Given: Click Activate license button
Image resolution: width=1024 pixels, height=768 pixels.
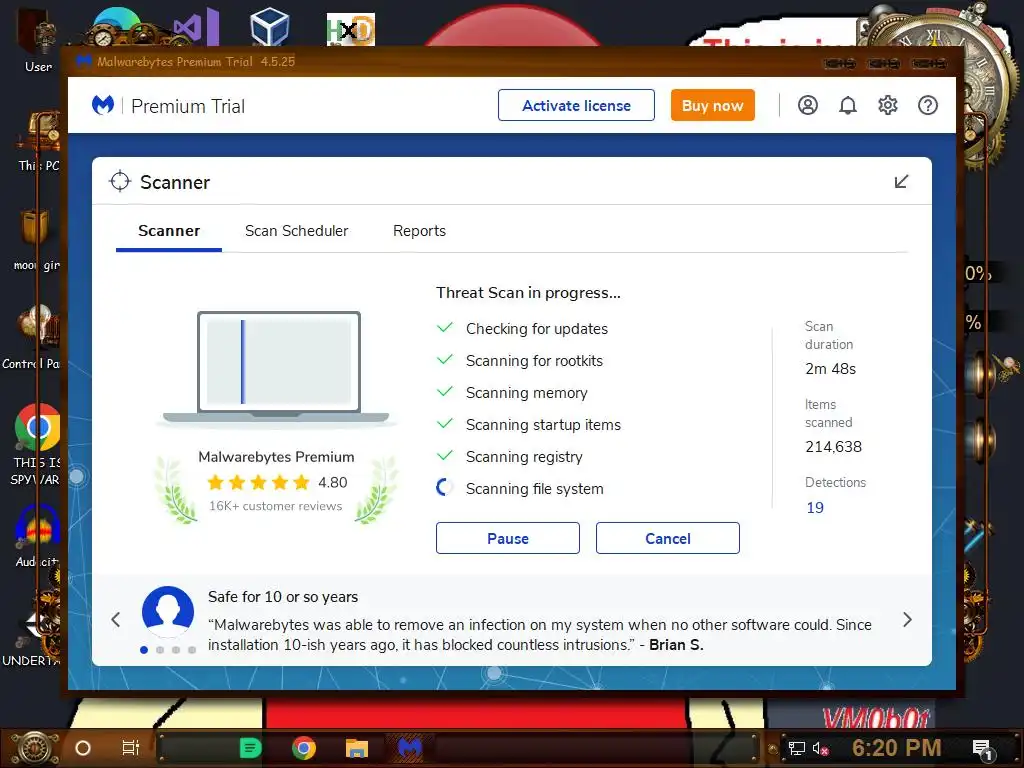Looking at the screenshot, I should (576, 105).
